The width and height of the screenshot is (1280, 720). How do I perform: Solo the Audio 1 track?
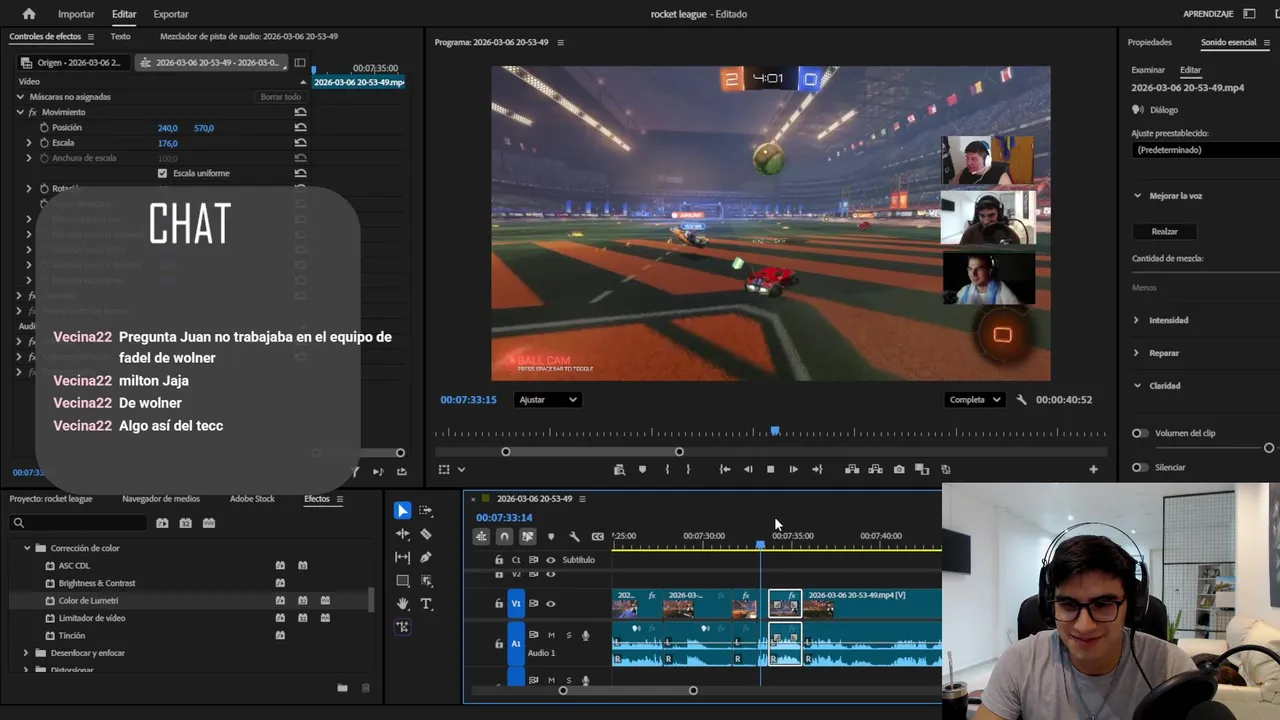tap(569, 635)
